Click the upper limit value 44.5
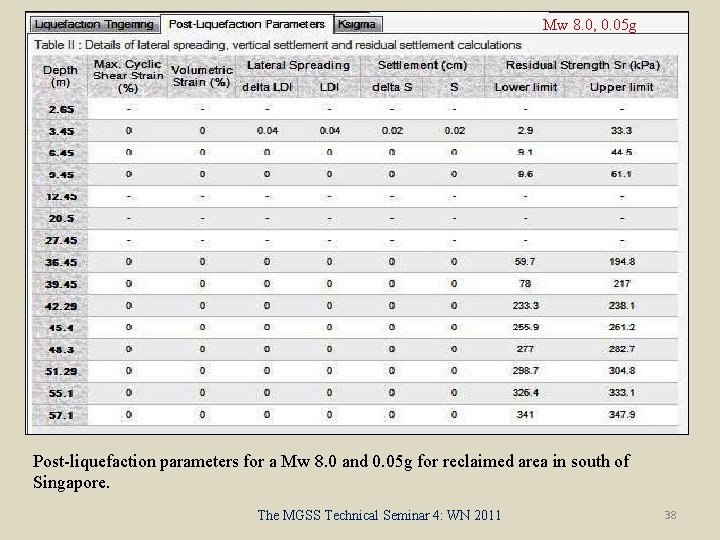This screenshot has width=720, height=540. (622, 152)
